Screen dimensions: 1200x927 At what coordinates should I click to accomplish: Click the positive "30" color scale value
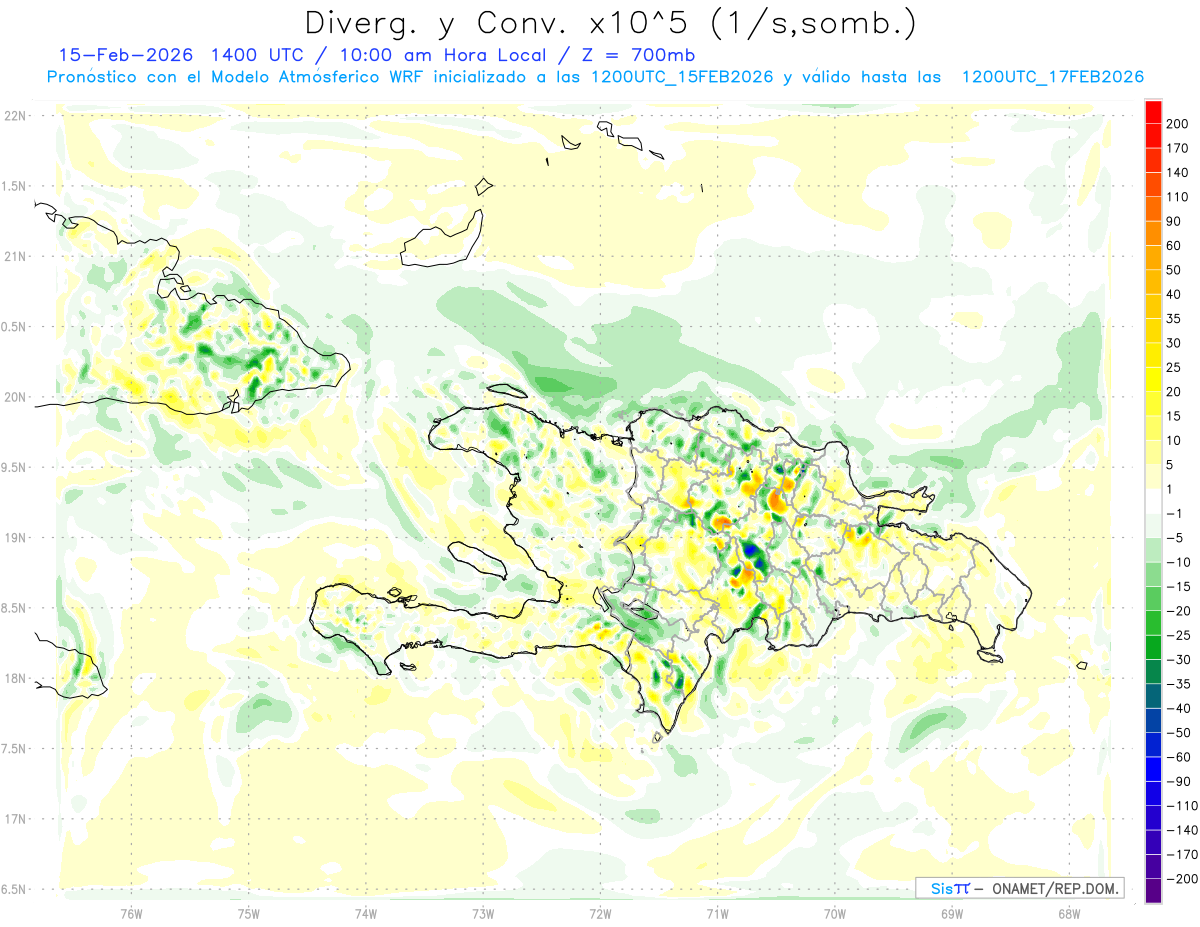point(1175,343)
